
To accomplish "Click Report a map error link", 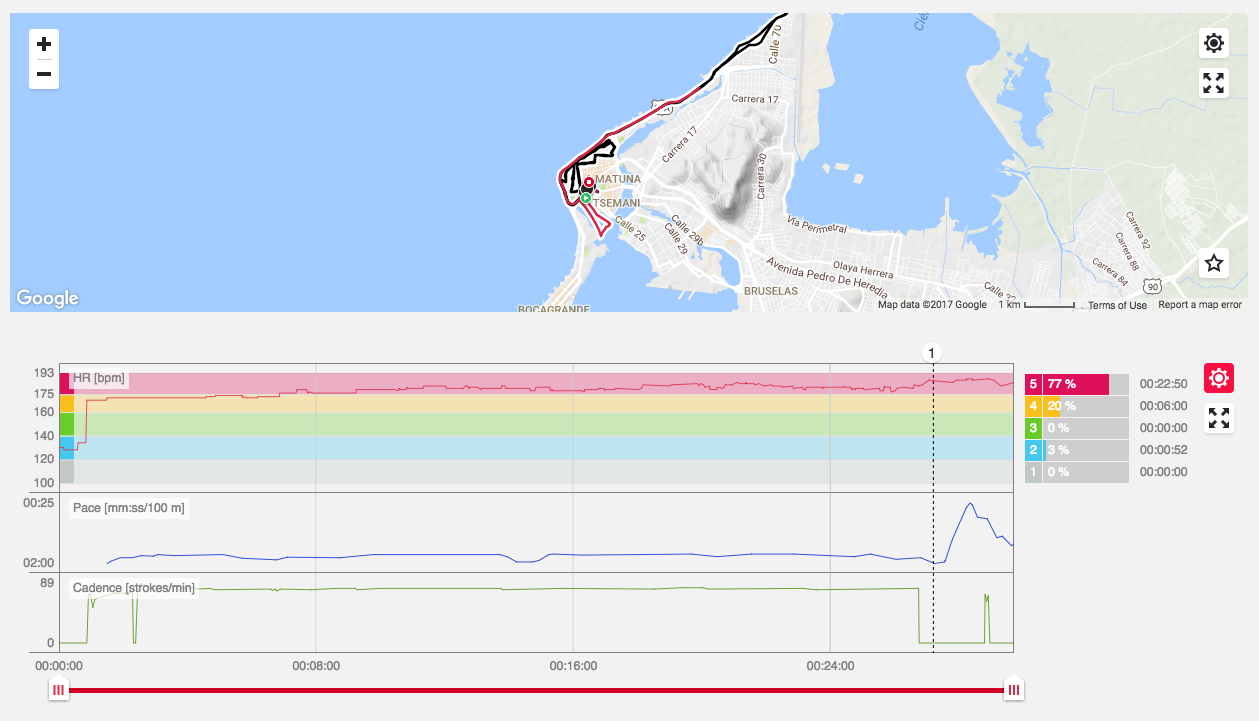I will click(x=1199, y=305).
